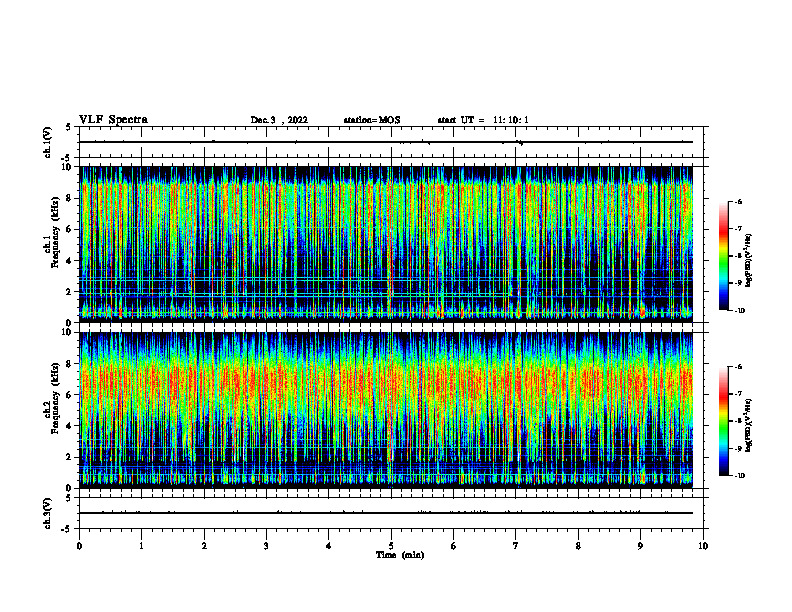Click the "ch.1(V)" waveform axis label
Screen dimensions: 792x612
[47, 142]
